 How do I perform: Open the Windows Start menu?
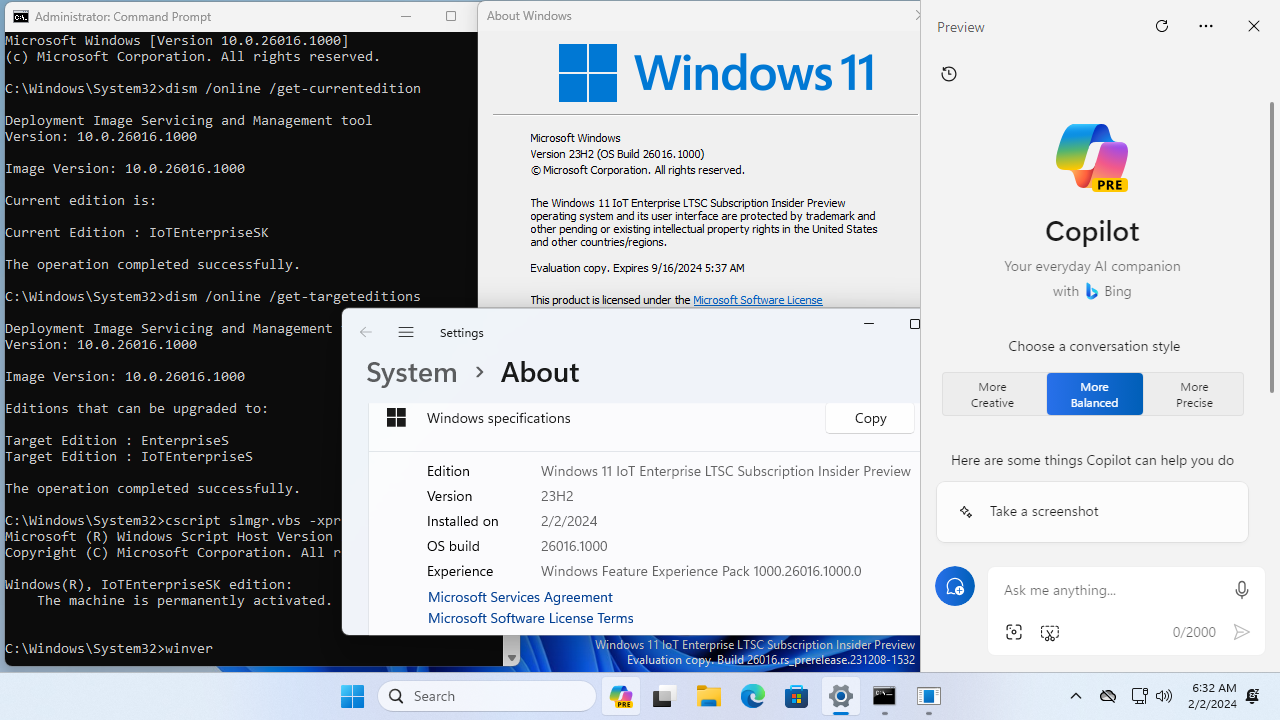(352, 696)
